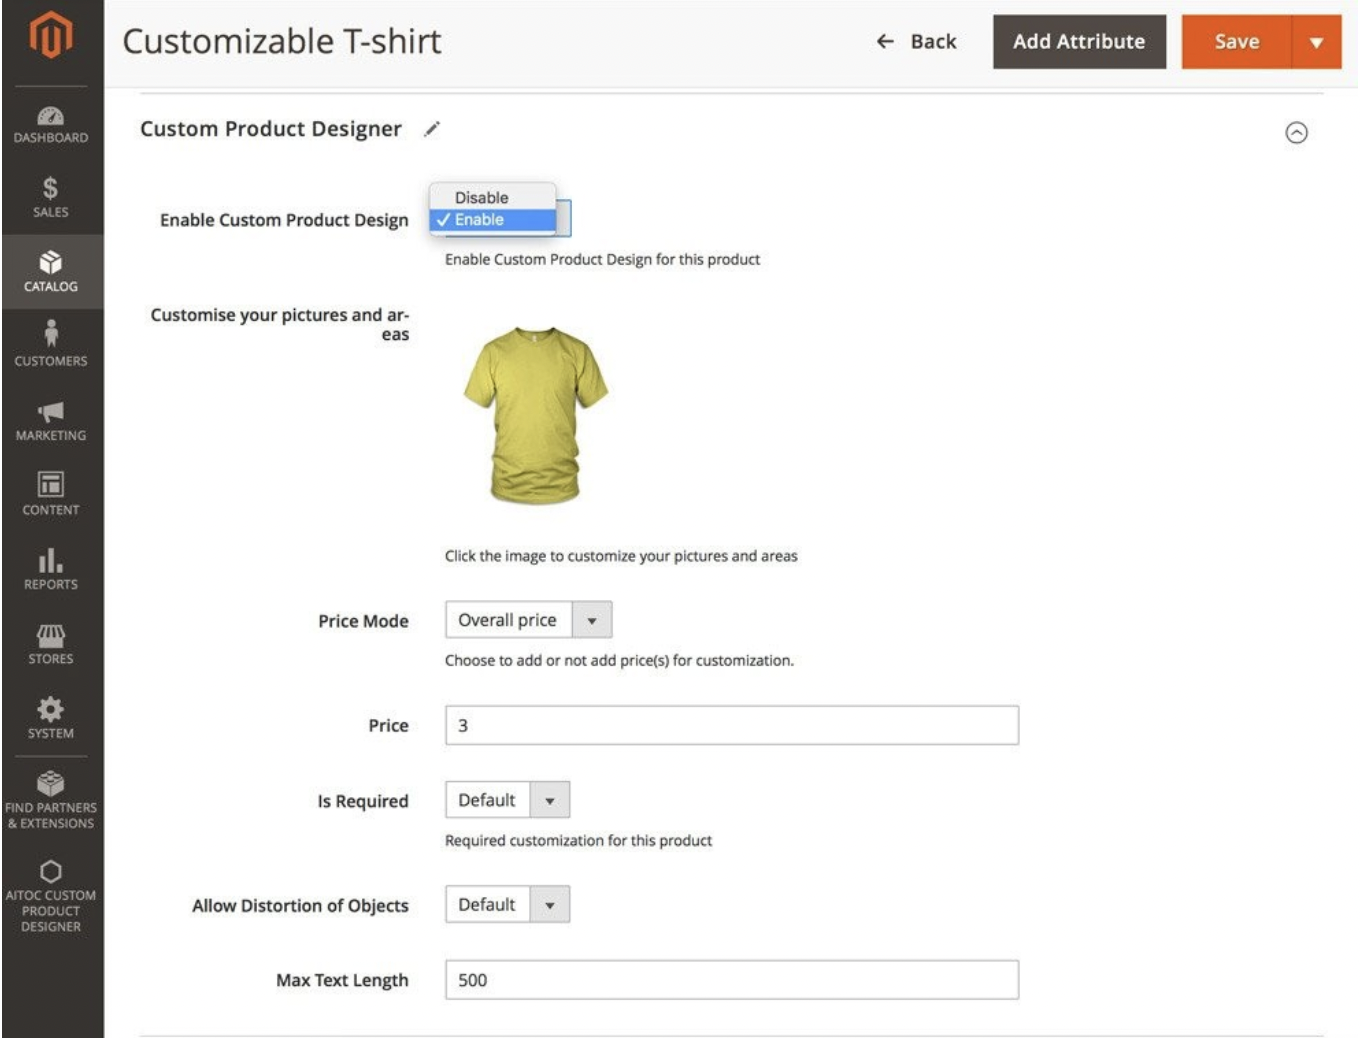Open Aitoc Custom Product Designer menu
This screenshot has height=1038, width=1360.
point(51,896)
